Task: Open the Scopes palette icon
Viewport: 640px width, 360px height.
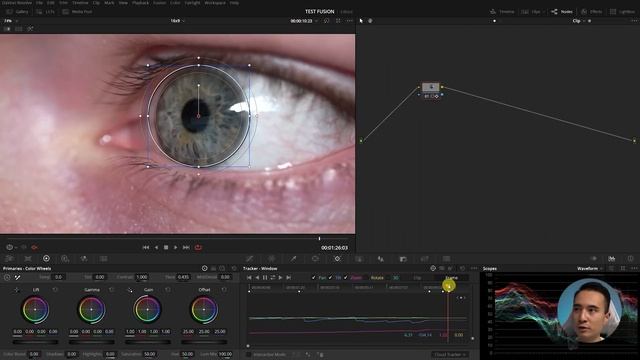Action: click(x=611, y=259)
